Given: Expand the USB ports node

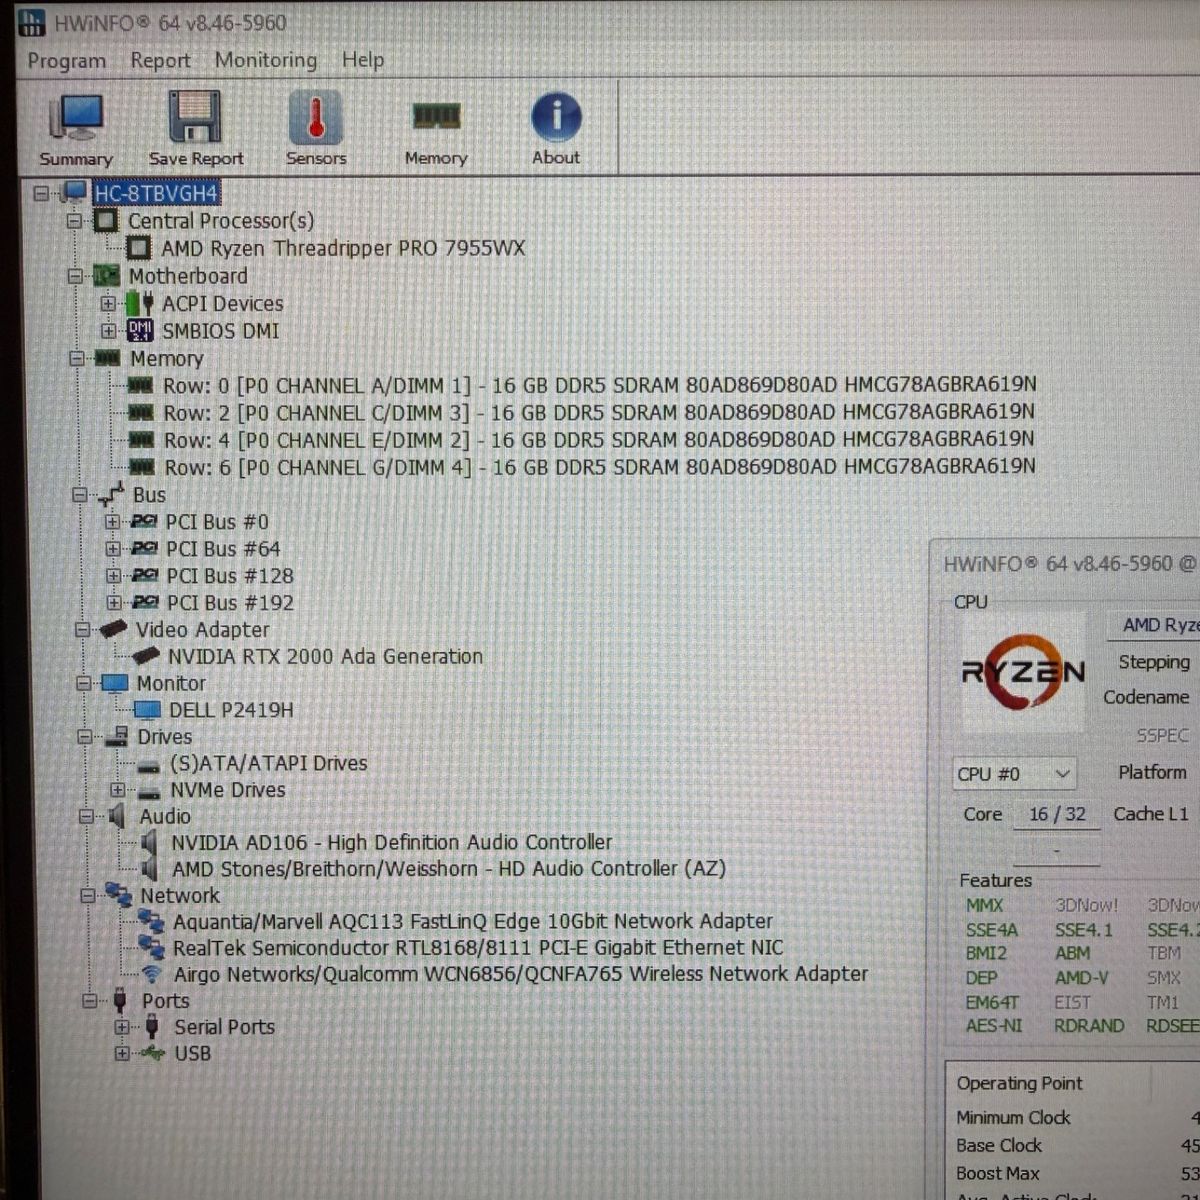Looking at the screenshot, I should pyautogui.click(x=122, y=1053).
